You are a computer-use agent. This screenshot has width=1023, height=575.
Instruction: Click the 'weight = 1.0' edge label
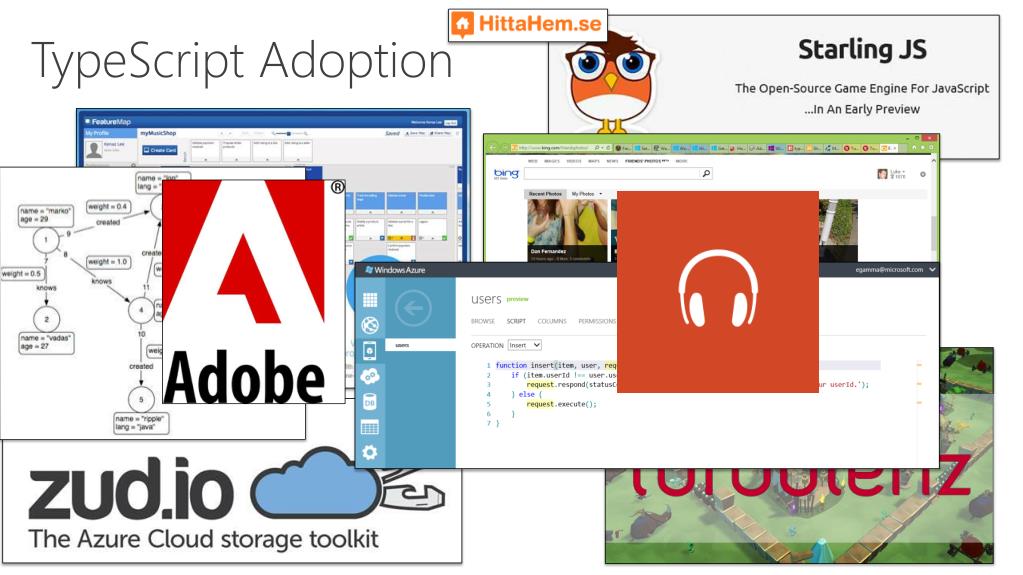point(108,262)
